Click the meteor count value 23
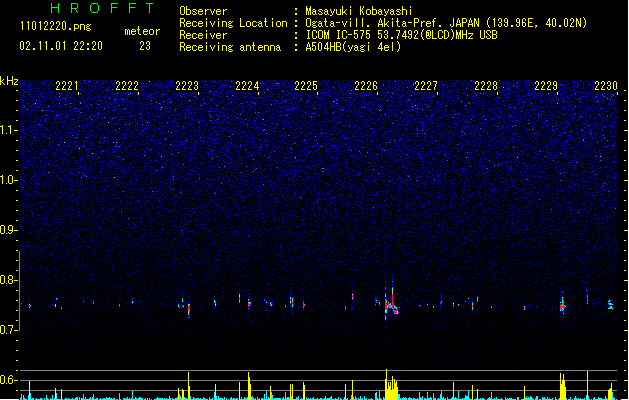This screenshot has height=400, width=629. pos(145,46)
